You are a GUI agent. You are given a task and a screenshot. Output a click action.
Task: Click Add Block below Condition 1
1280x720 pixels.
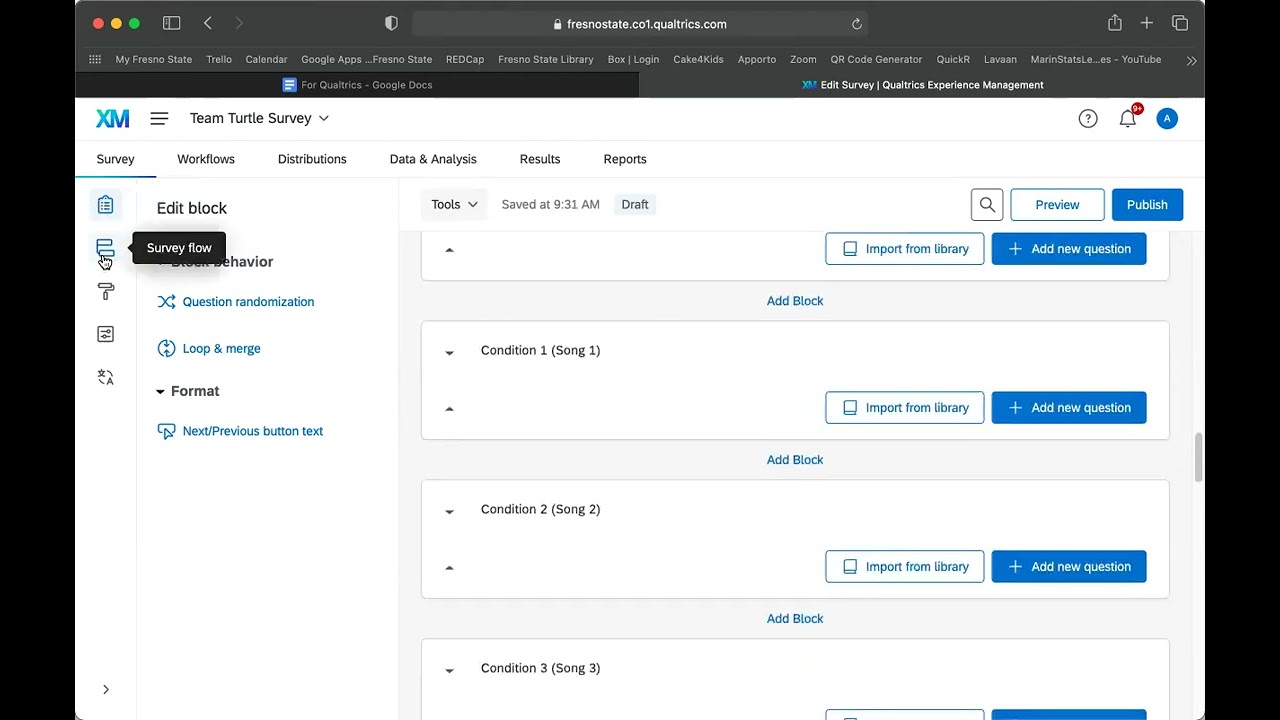[x=795, y=460]
